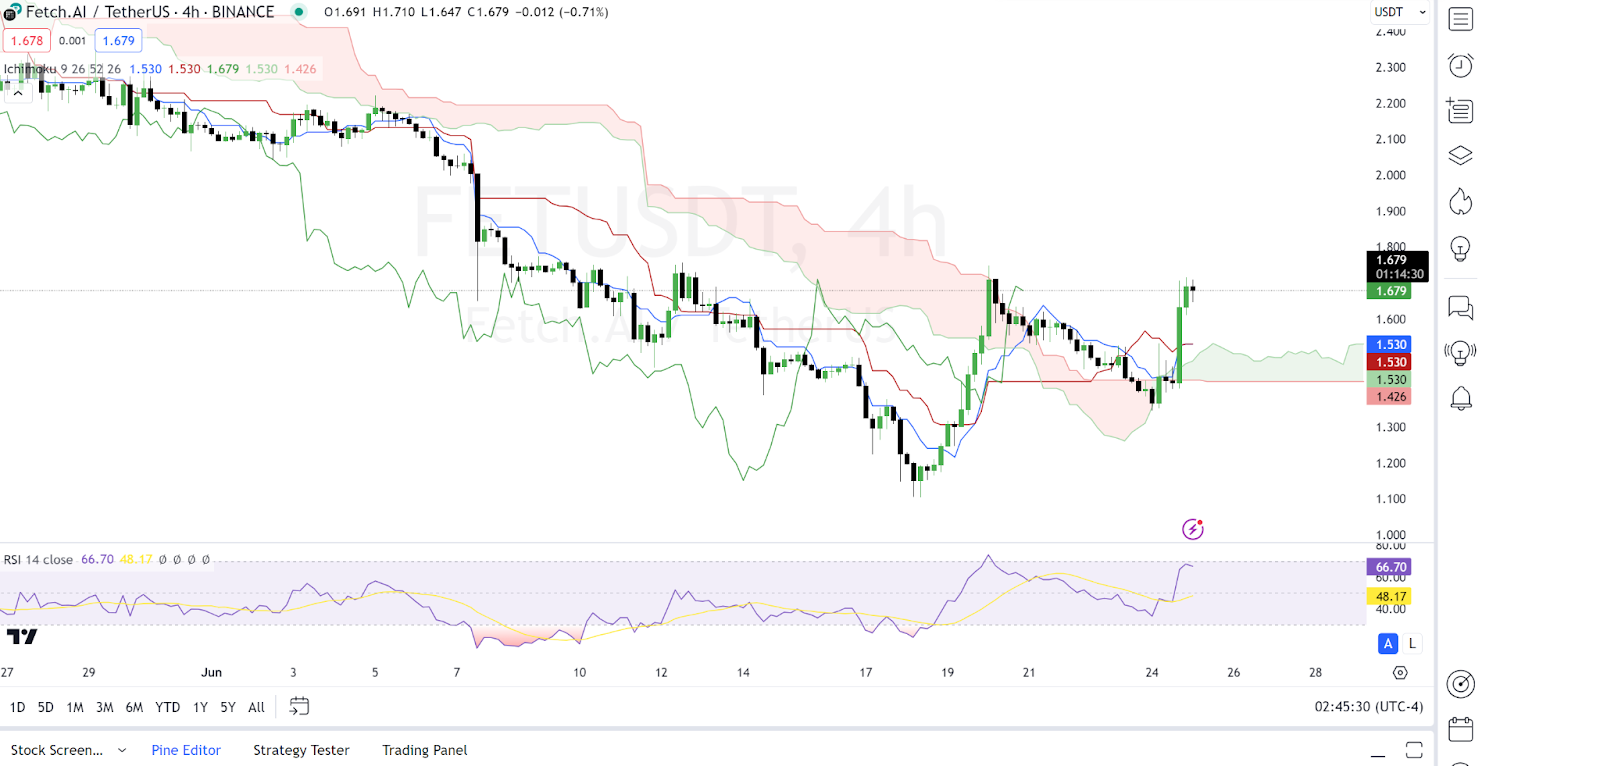1600x766 pixels.
Task: Select the All time range
Action: tap(256, 707)
